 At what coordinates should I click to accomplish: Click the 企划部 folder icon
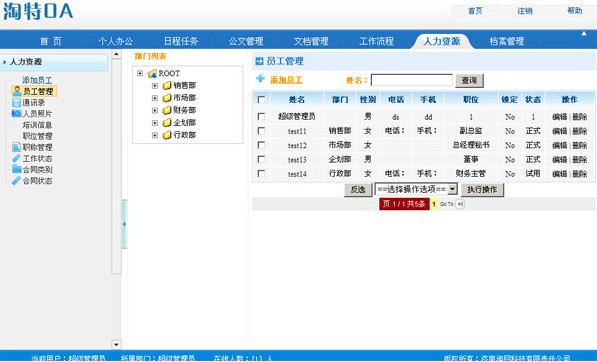[x=167, y=123]
